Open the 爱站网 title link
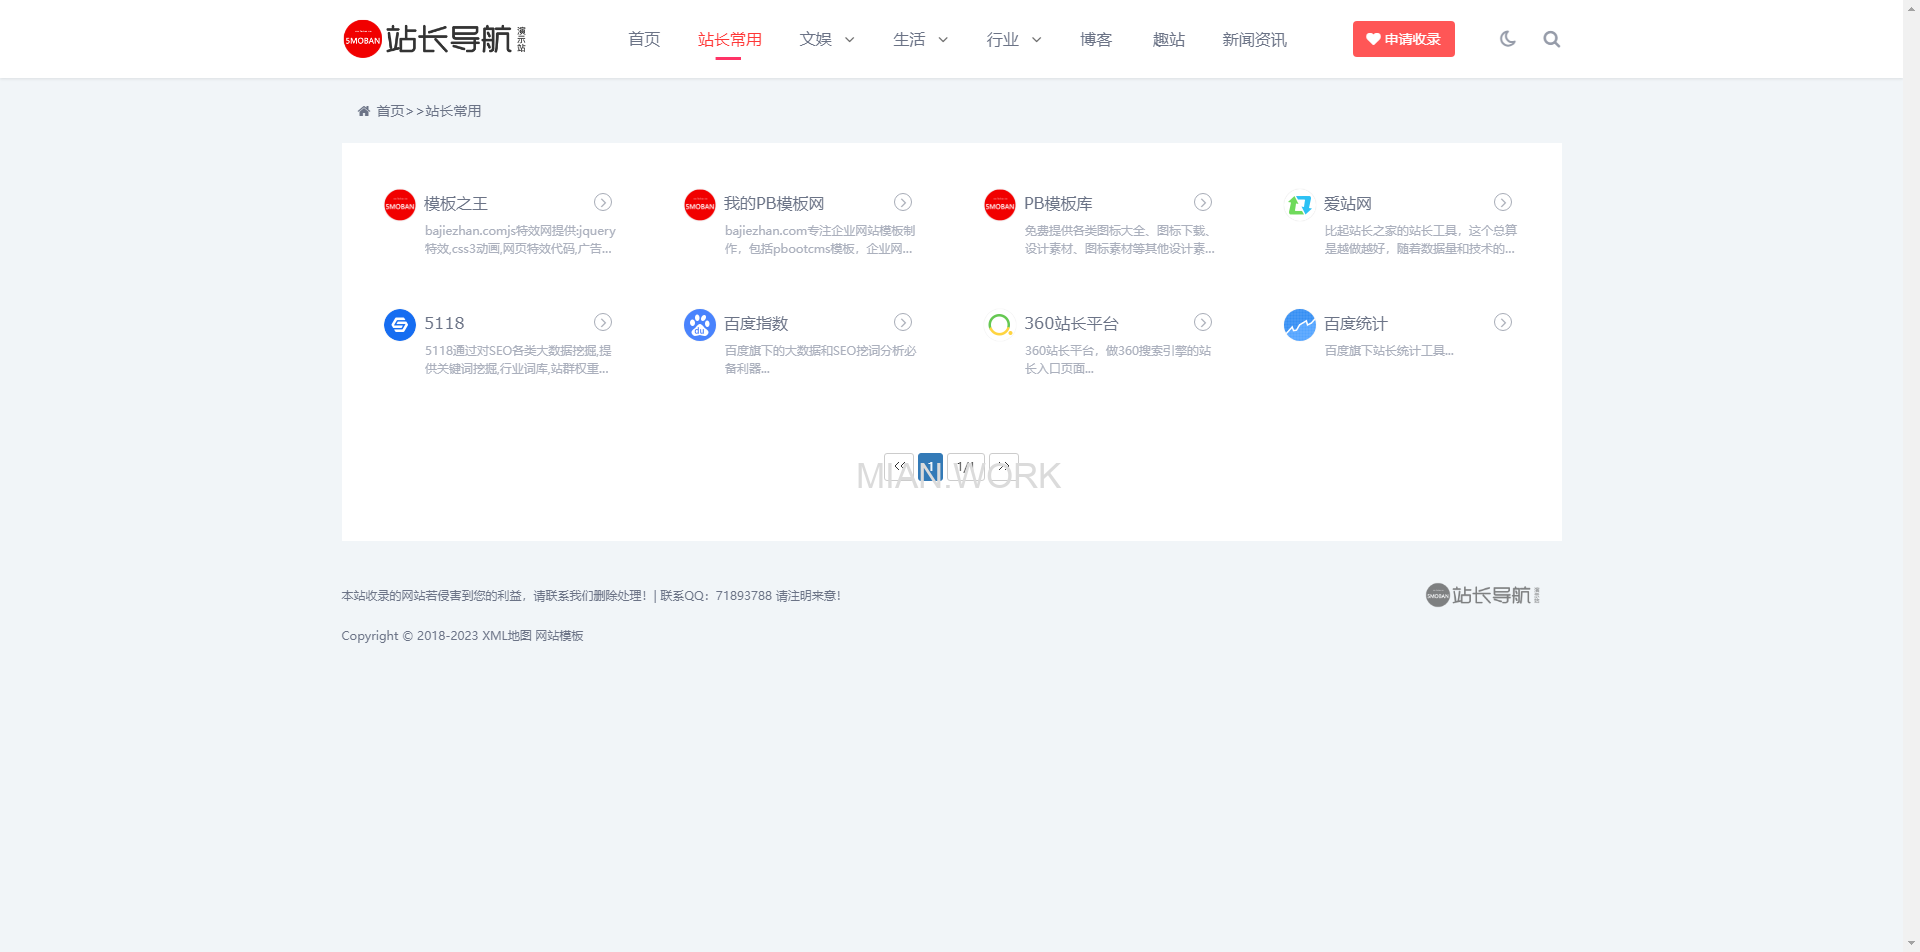The image size is (1920, 952). (1348, 203)
